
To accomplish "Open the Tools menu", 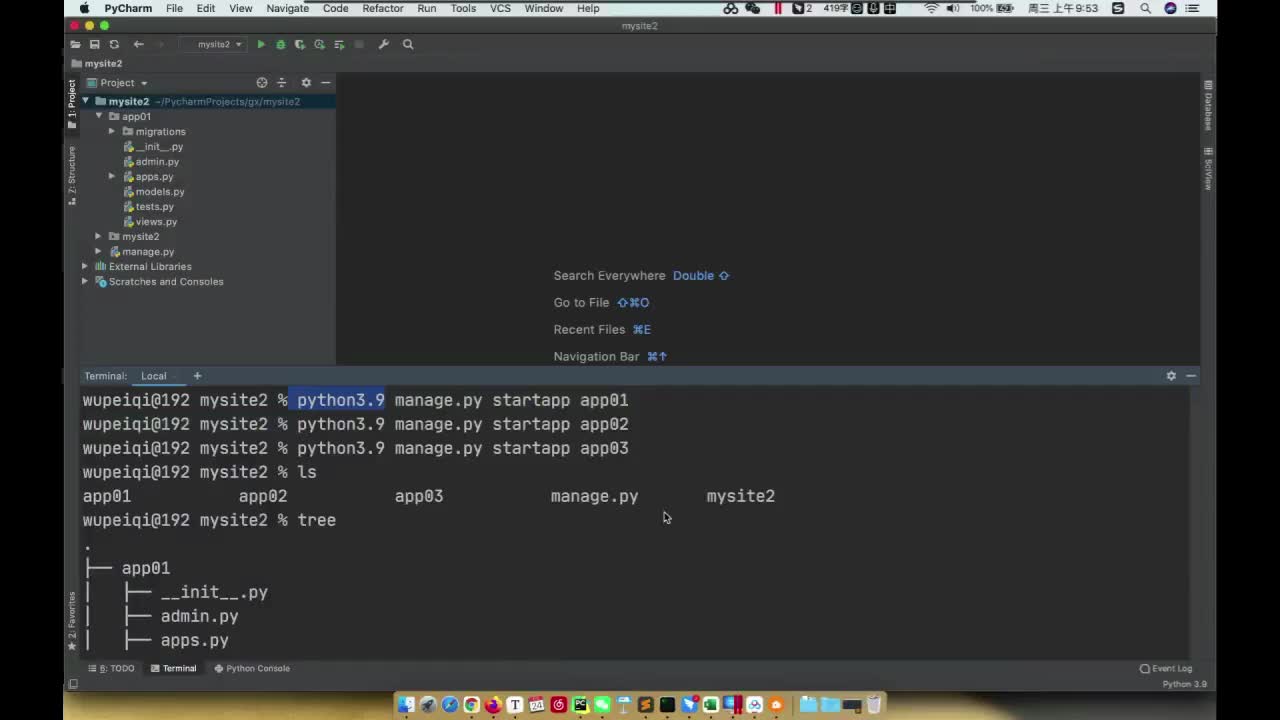I will tap(463, 8).
